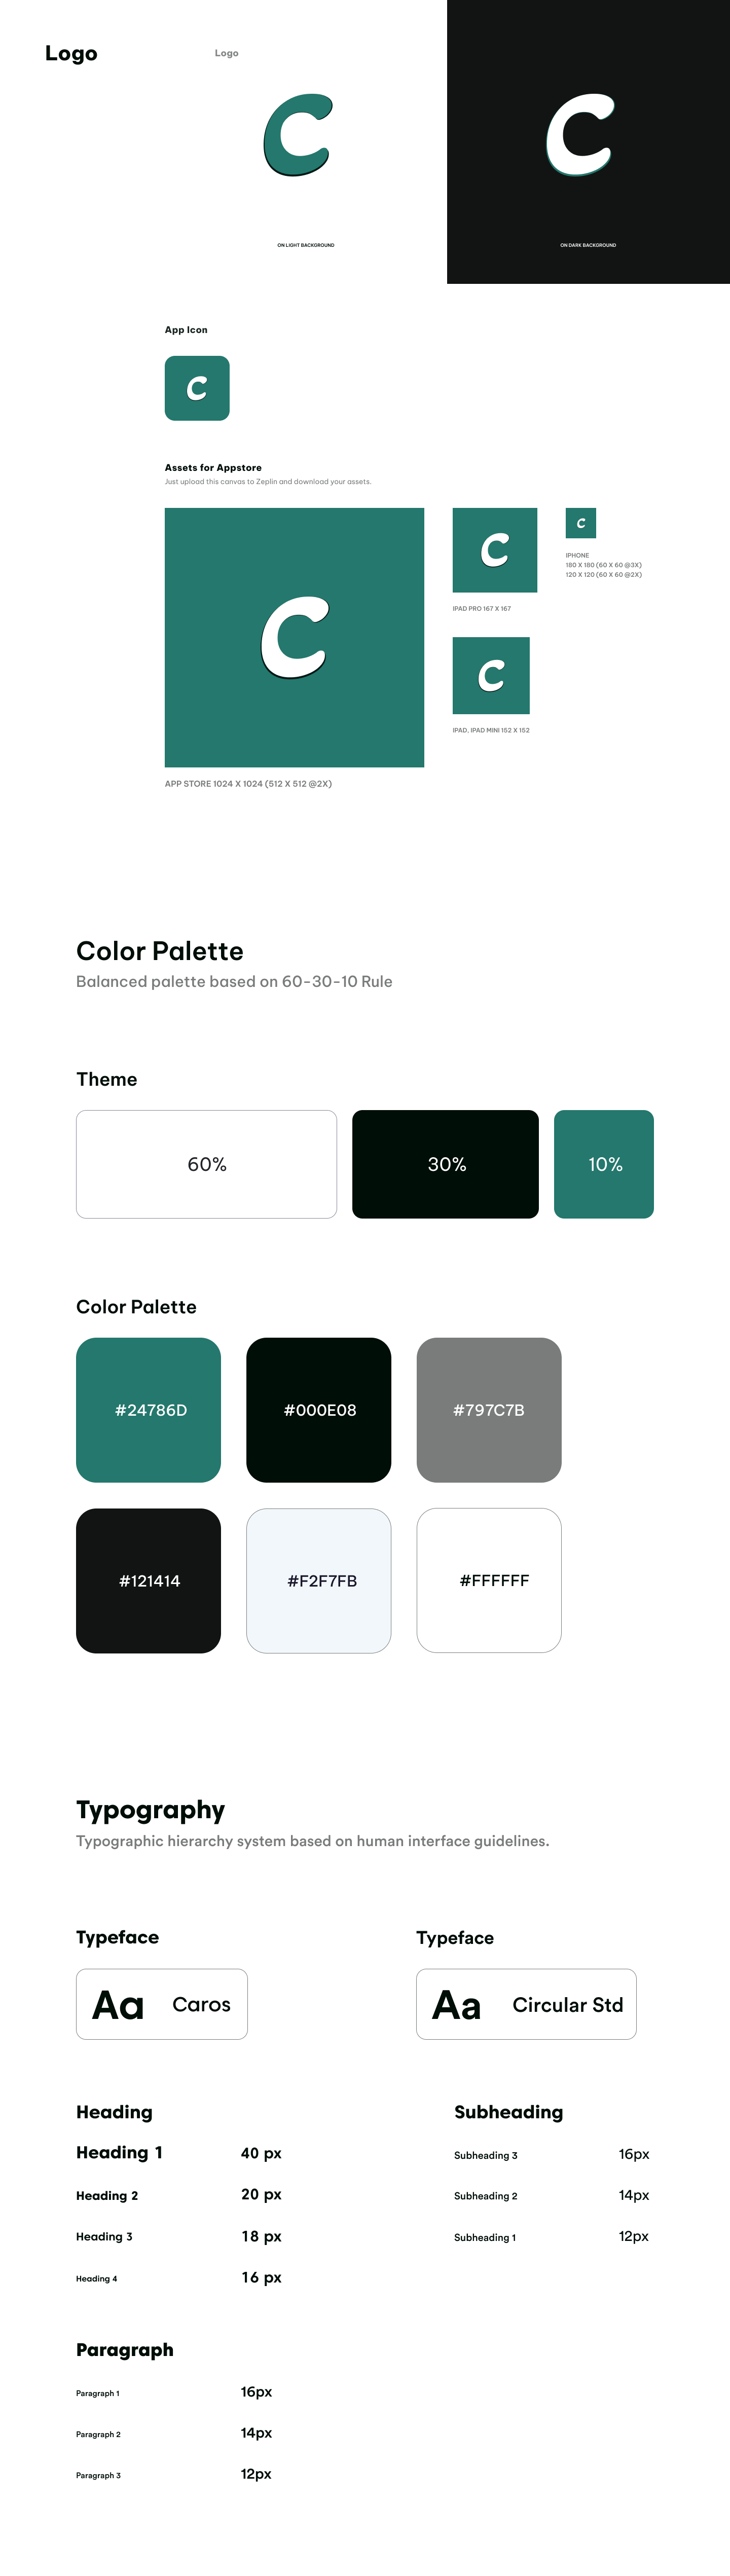Image resolution: width=730 pixels, height=2576 pixels.
Task: Choose the gray #797C7B swatch
Action: tap(489, 1410)
